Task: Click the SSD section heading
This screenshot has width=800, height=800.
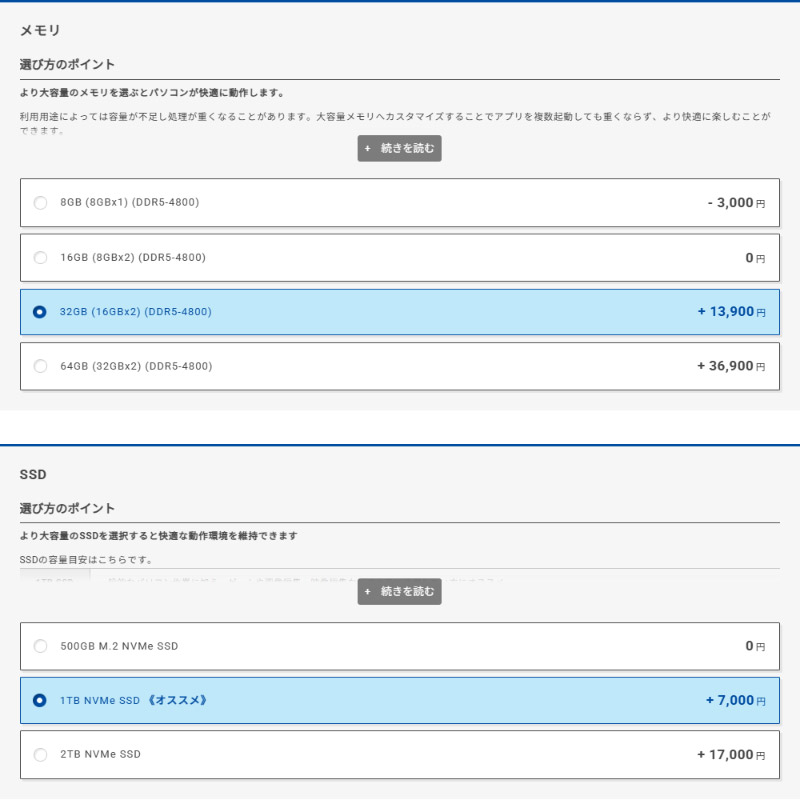Action: tap(33, 474)
